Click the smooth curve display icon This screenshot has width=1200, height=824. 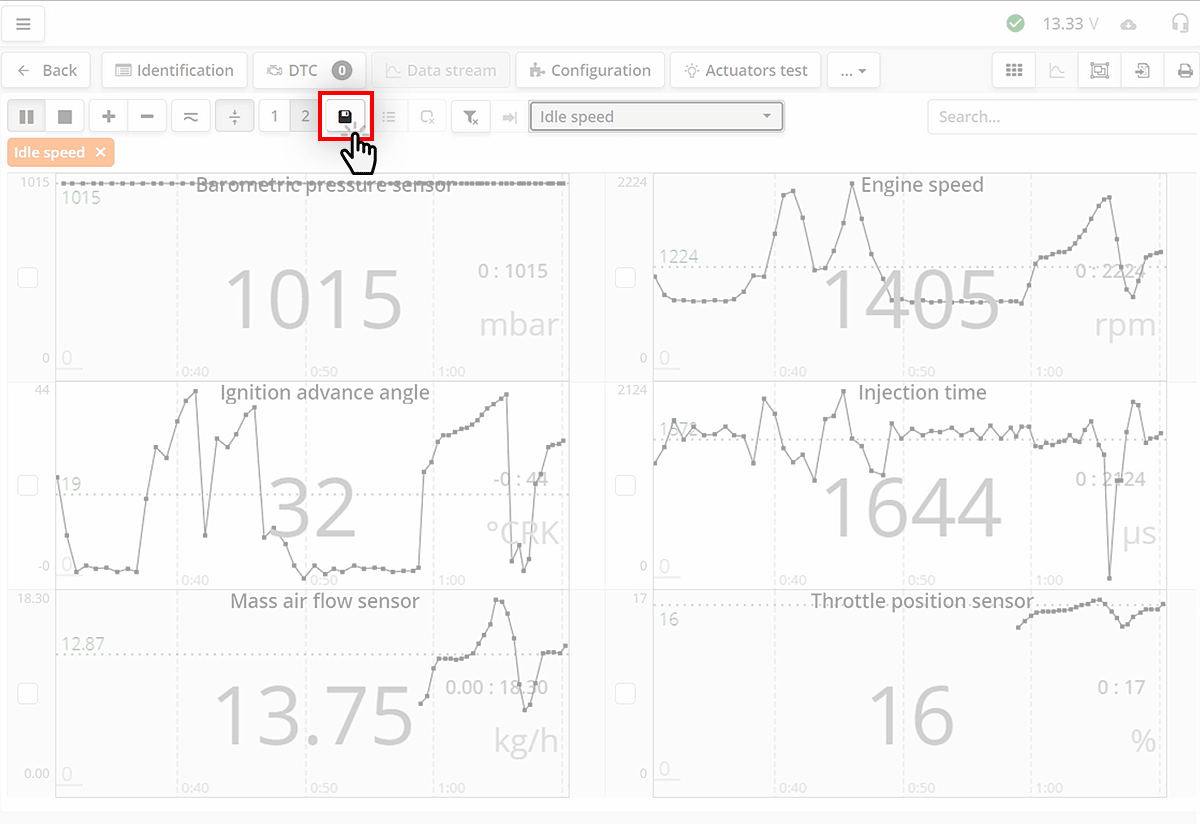pos(190,116)
